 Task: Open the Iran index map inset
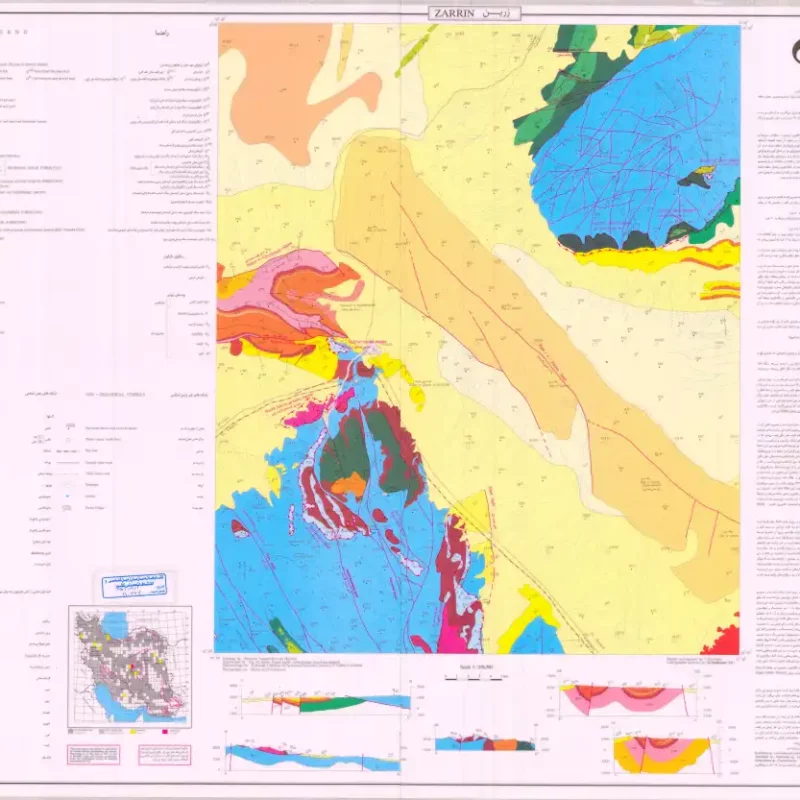130,666
